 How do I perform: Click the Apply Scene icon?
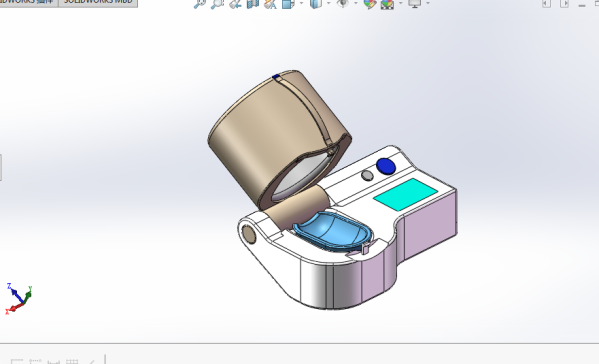387,4
